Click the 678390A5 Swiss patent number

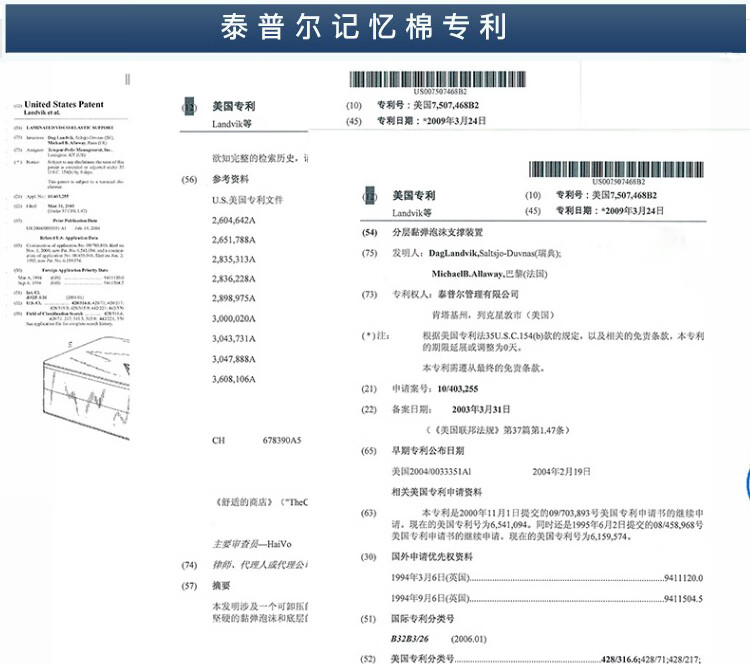tap(282, 440)
